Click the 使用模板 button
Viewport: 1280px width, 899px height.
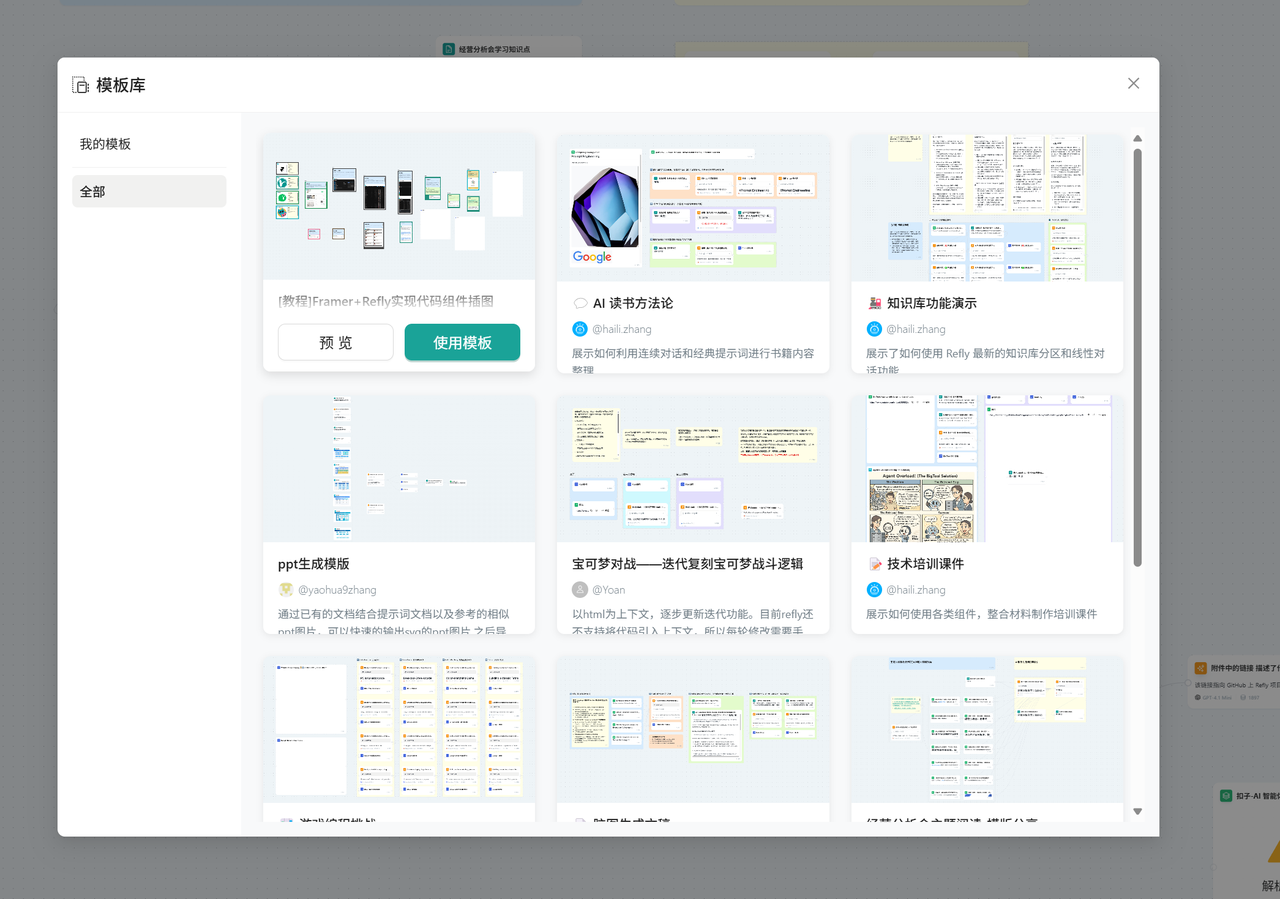(462, 342)
